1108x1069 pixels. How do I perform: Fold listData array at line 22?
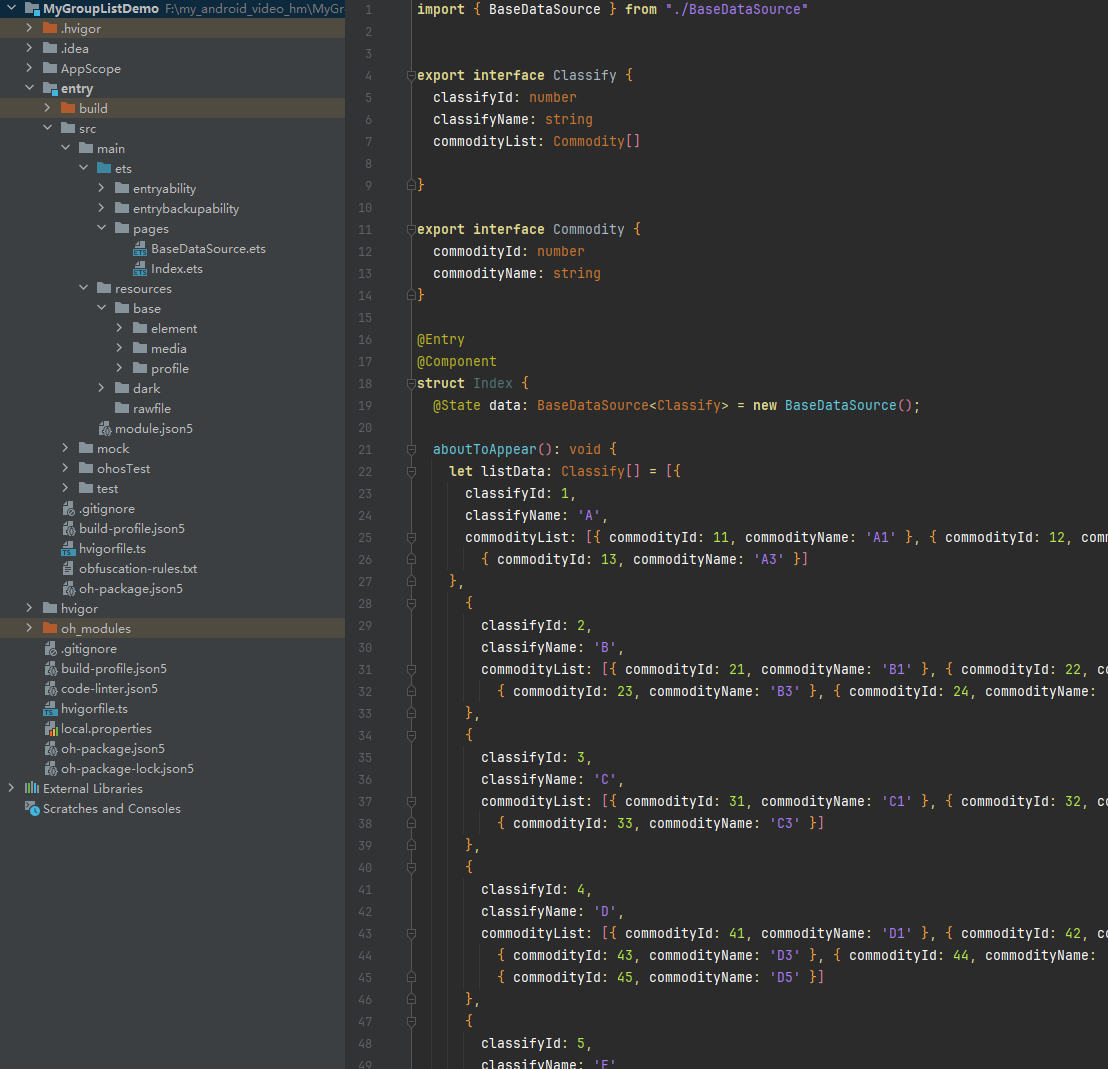tap(411, 471)
